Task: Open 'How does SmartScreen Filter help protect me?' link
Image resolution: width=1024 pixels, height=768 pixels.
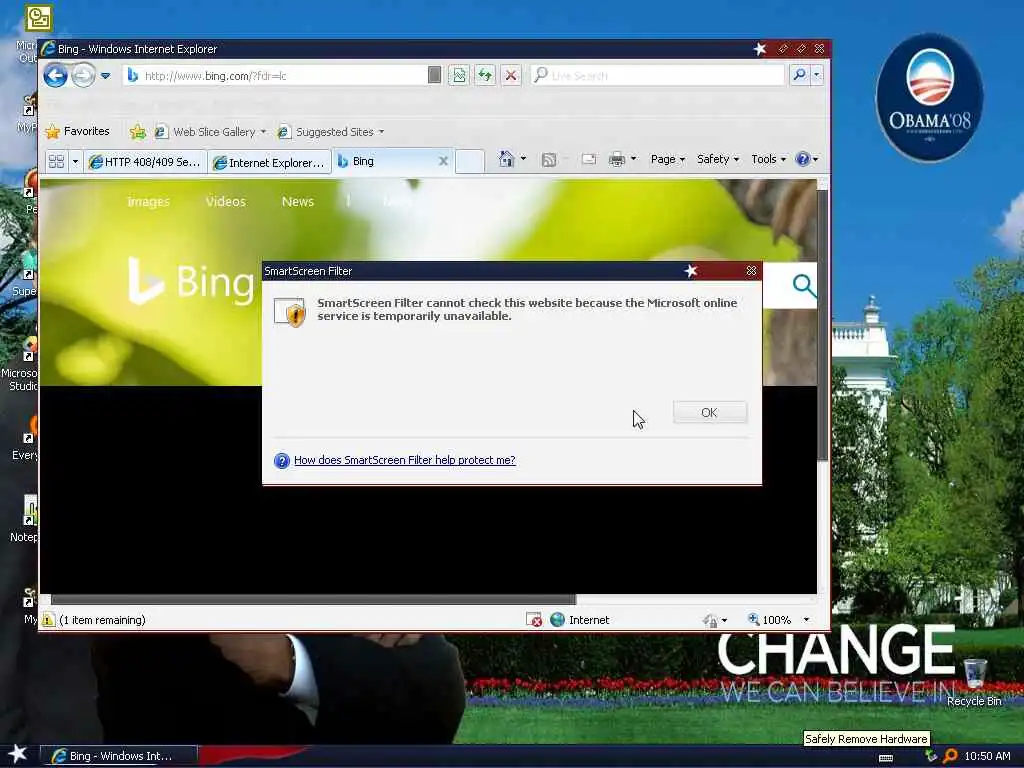Action: pos(404,460)
